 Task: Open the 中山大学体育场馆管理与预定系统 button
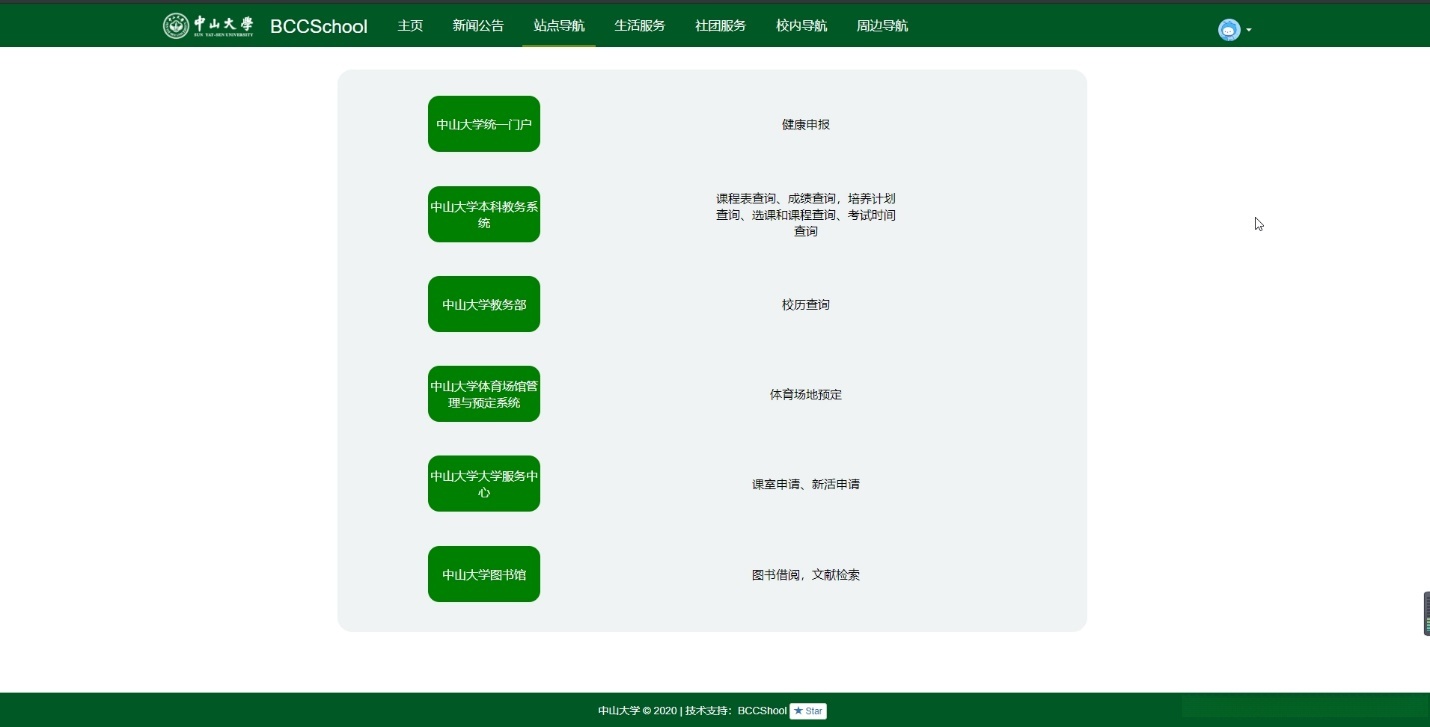pyautogui.click(x=484, y=394)
